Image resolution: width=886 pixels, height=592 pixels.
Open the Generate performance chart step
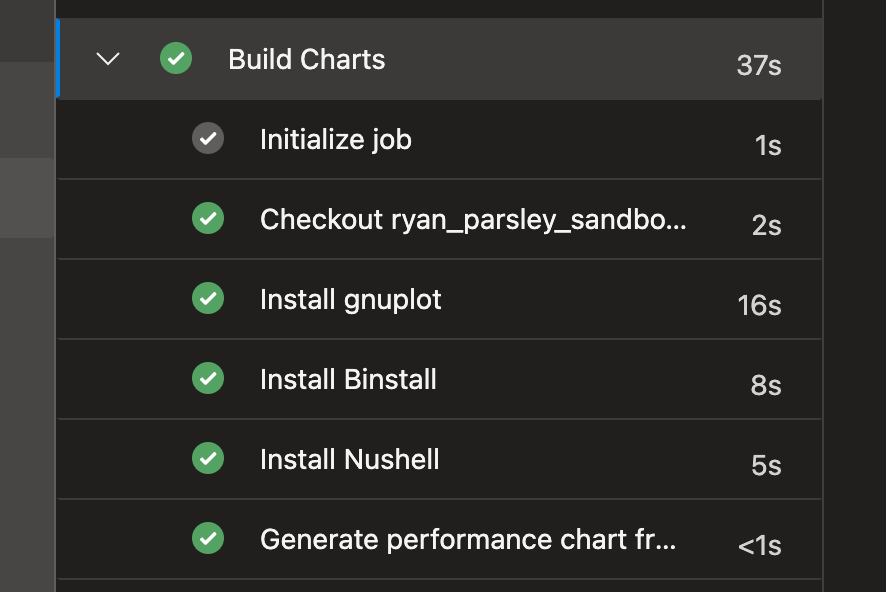pyautogui.click(x=467, y=539)
